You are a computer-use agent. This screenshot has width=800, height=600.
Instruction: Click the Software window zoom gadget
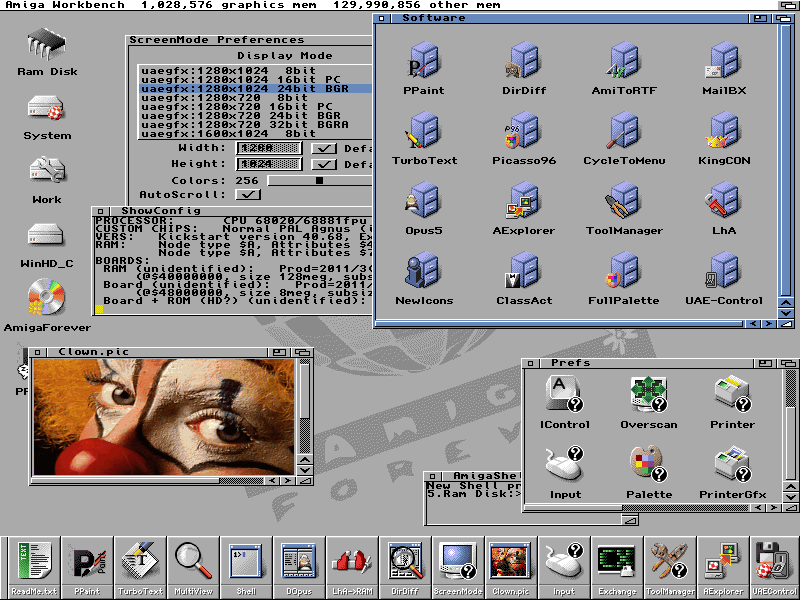760,18
